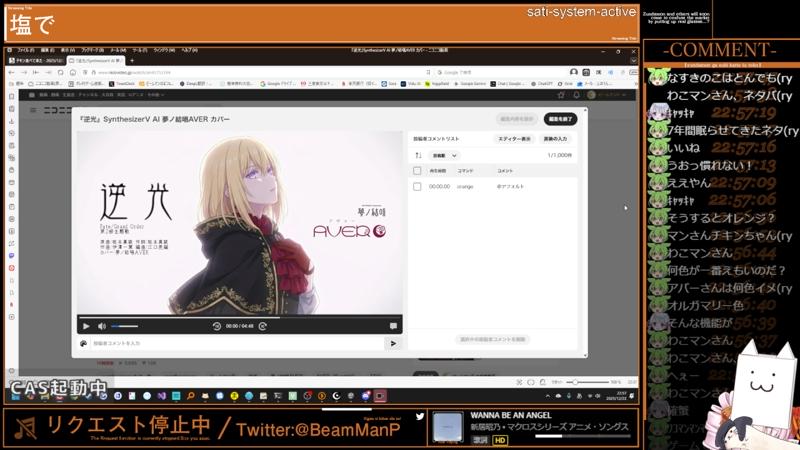The height and width of the screenshot is (450, 800).
Task: Adjust the video volume slider
Action: coord(125,326)
